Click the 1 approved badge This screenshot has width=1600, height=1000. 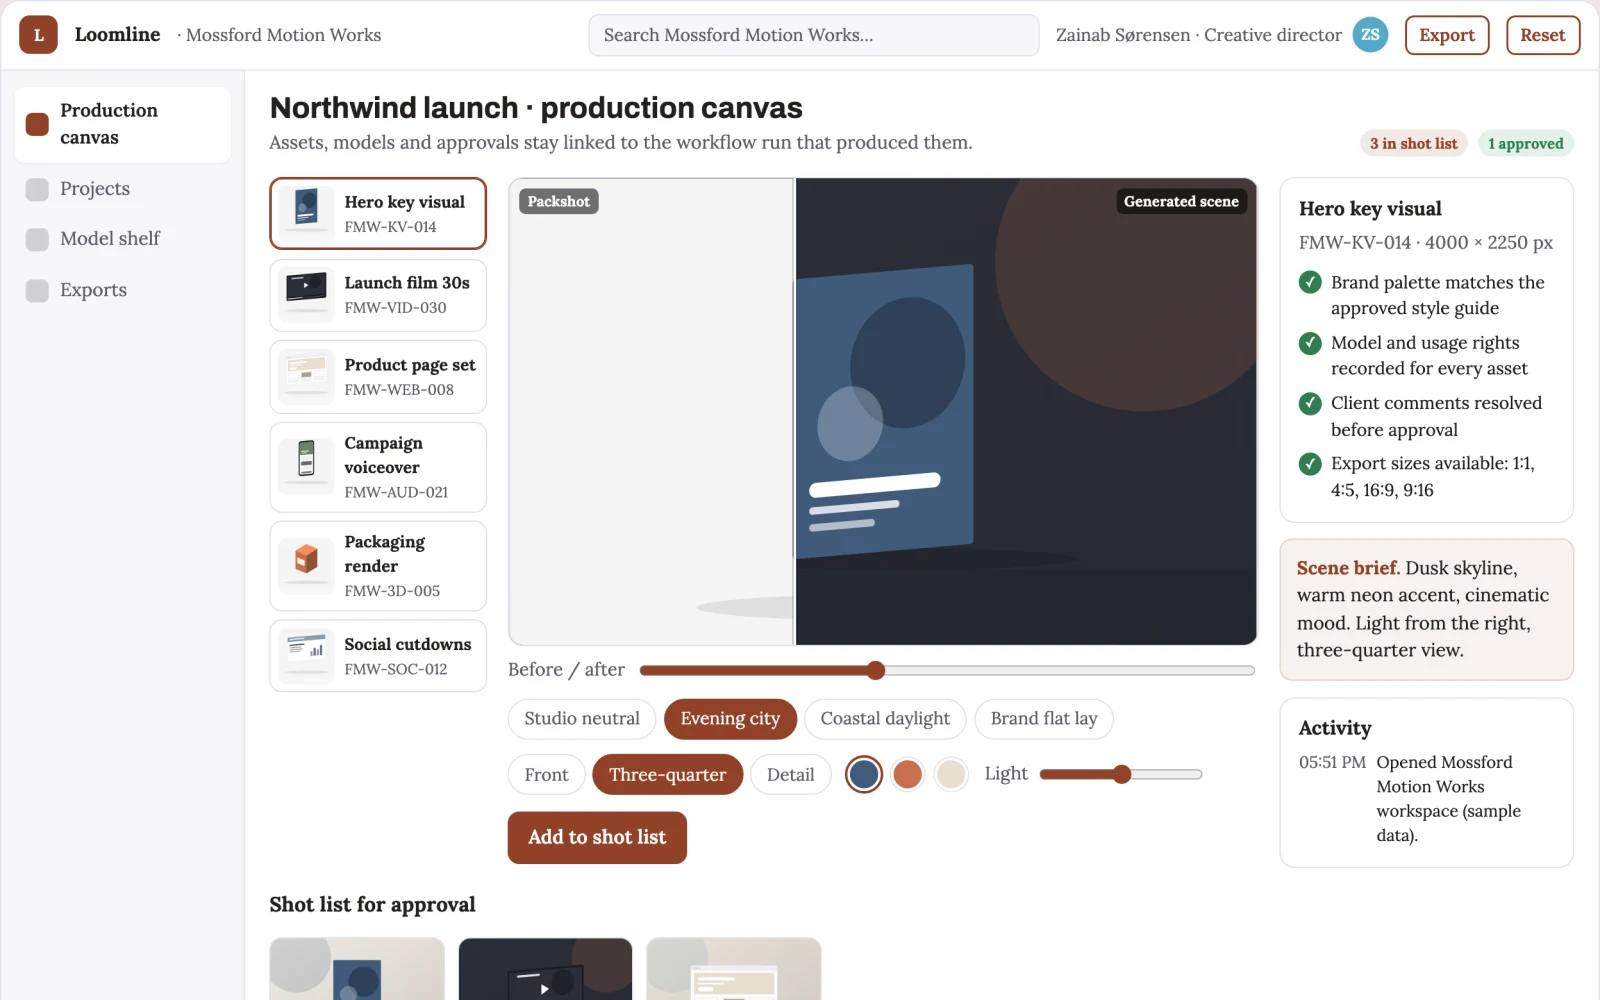(1525, 144)
